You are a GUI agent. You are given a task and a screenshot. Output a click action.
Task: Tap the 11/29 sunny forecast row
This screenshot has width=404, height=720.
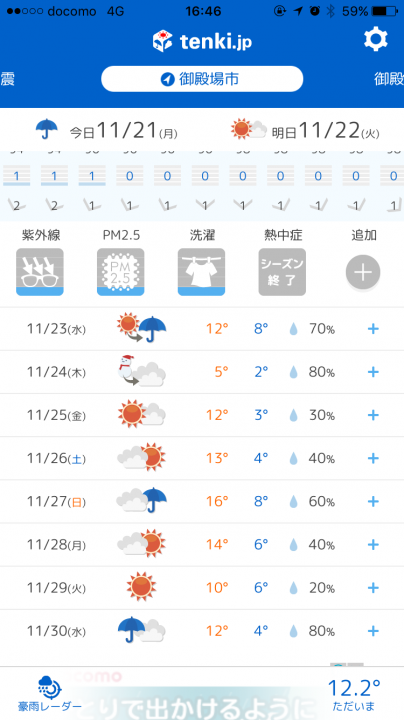tap(202, 588)
